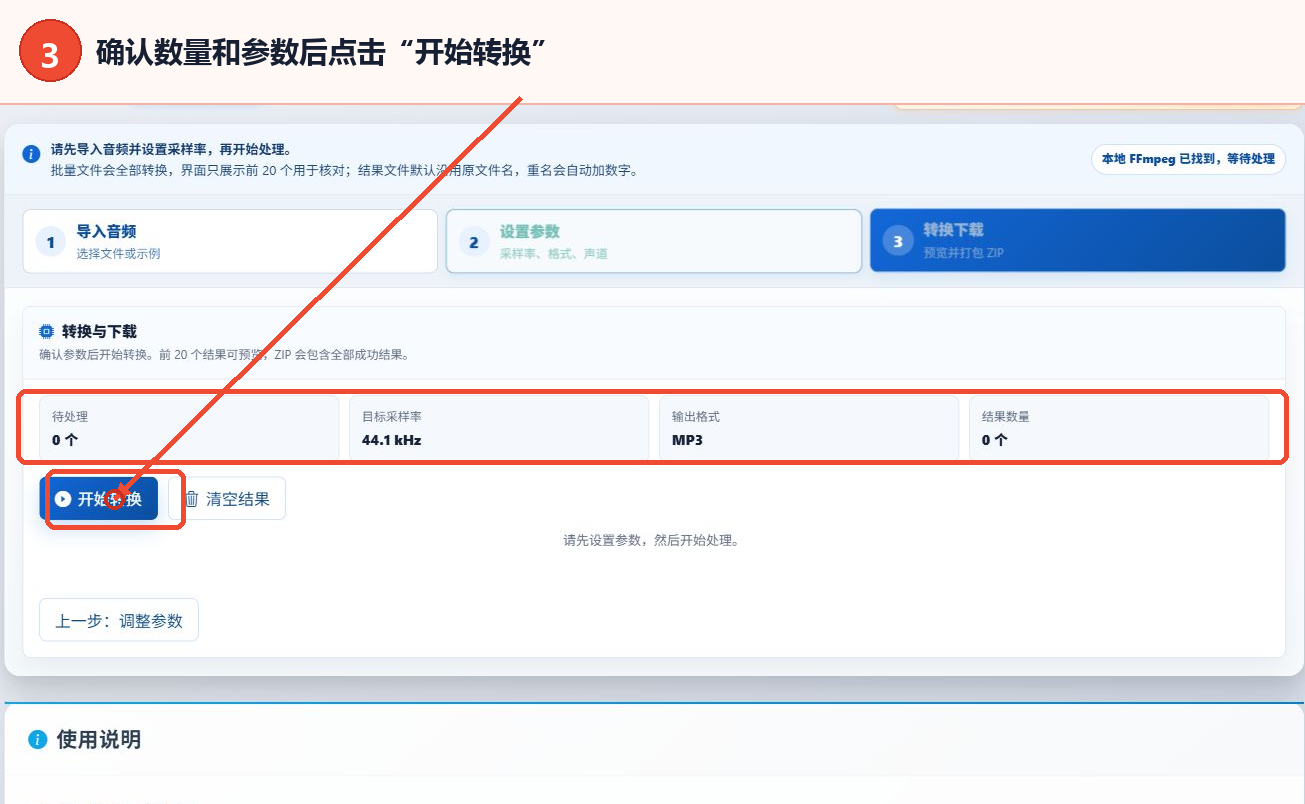Click the 转换与下载 section title
This screenshot has width=1305, height=804.
(99, 331)
